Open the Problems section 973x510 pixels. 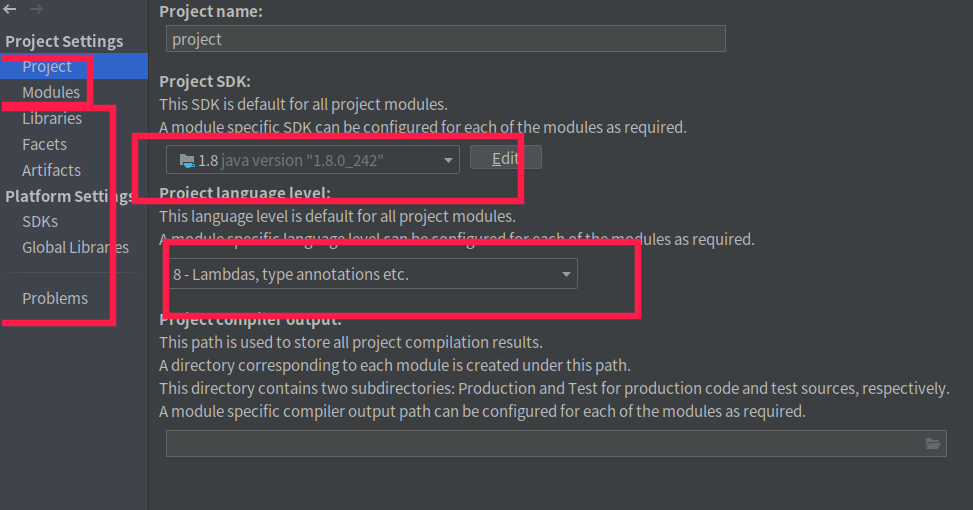point(55,298)
